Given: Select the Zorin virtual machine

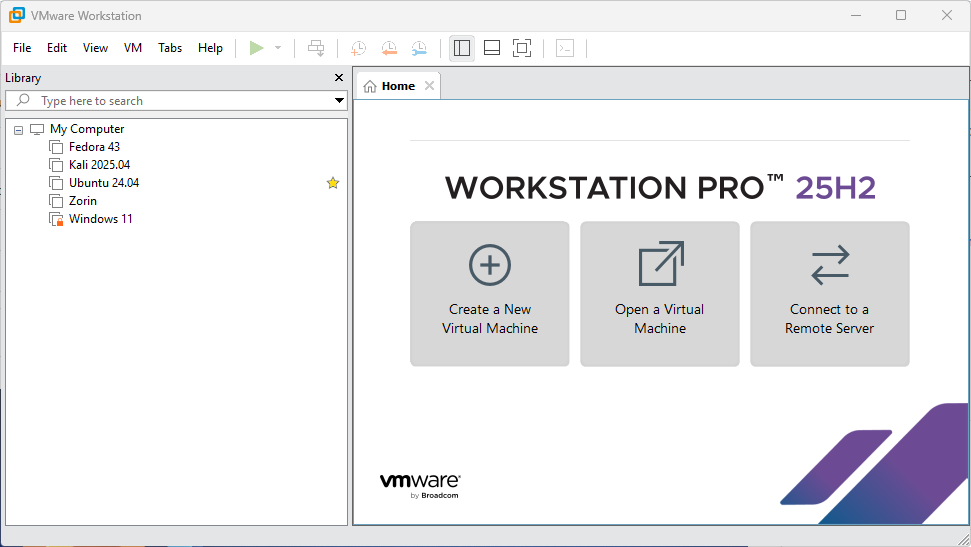Looking at the screenshot, I should click(x=83, y=201).
